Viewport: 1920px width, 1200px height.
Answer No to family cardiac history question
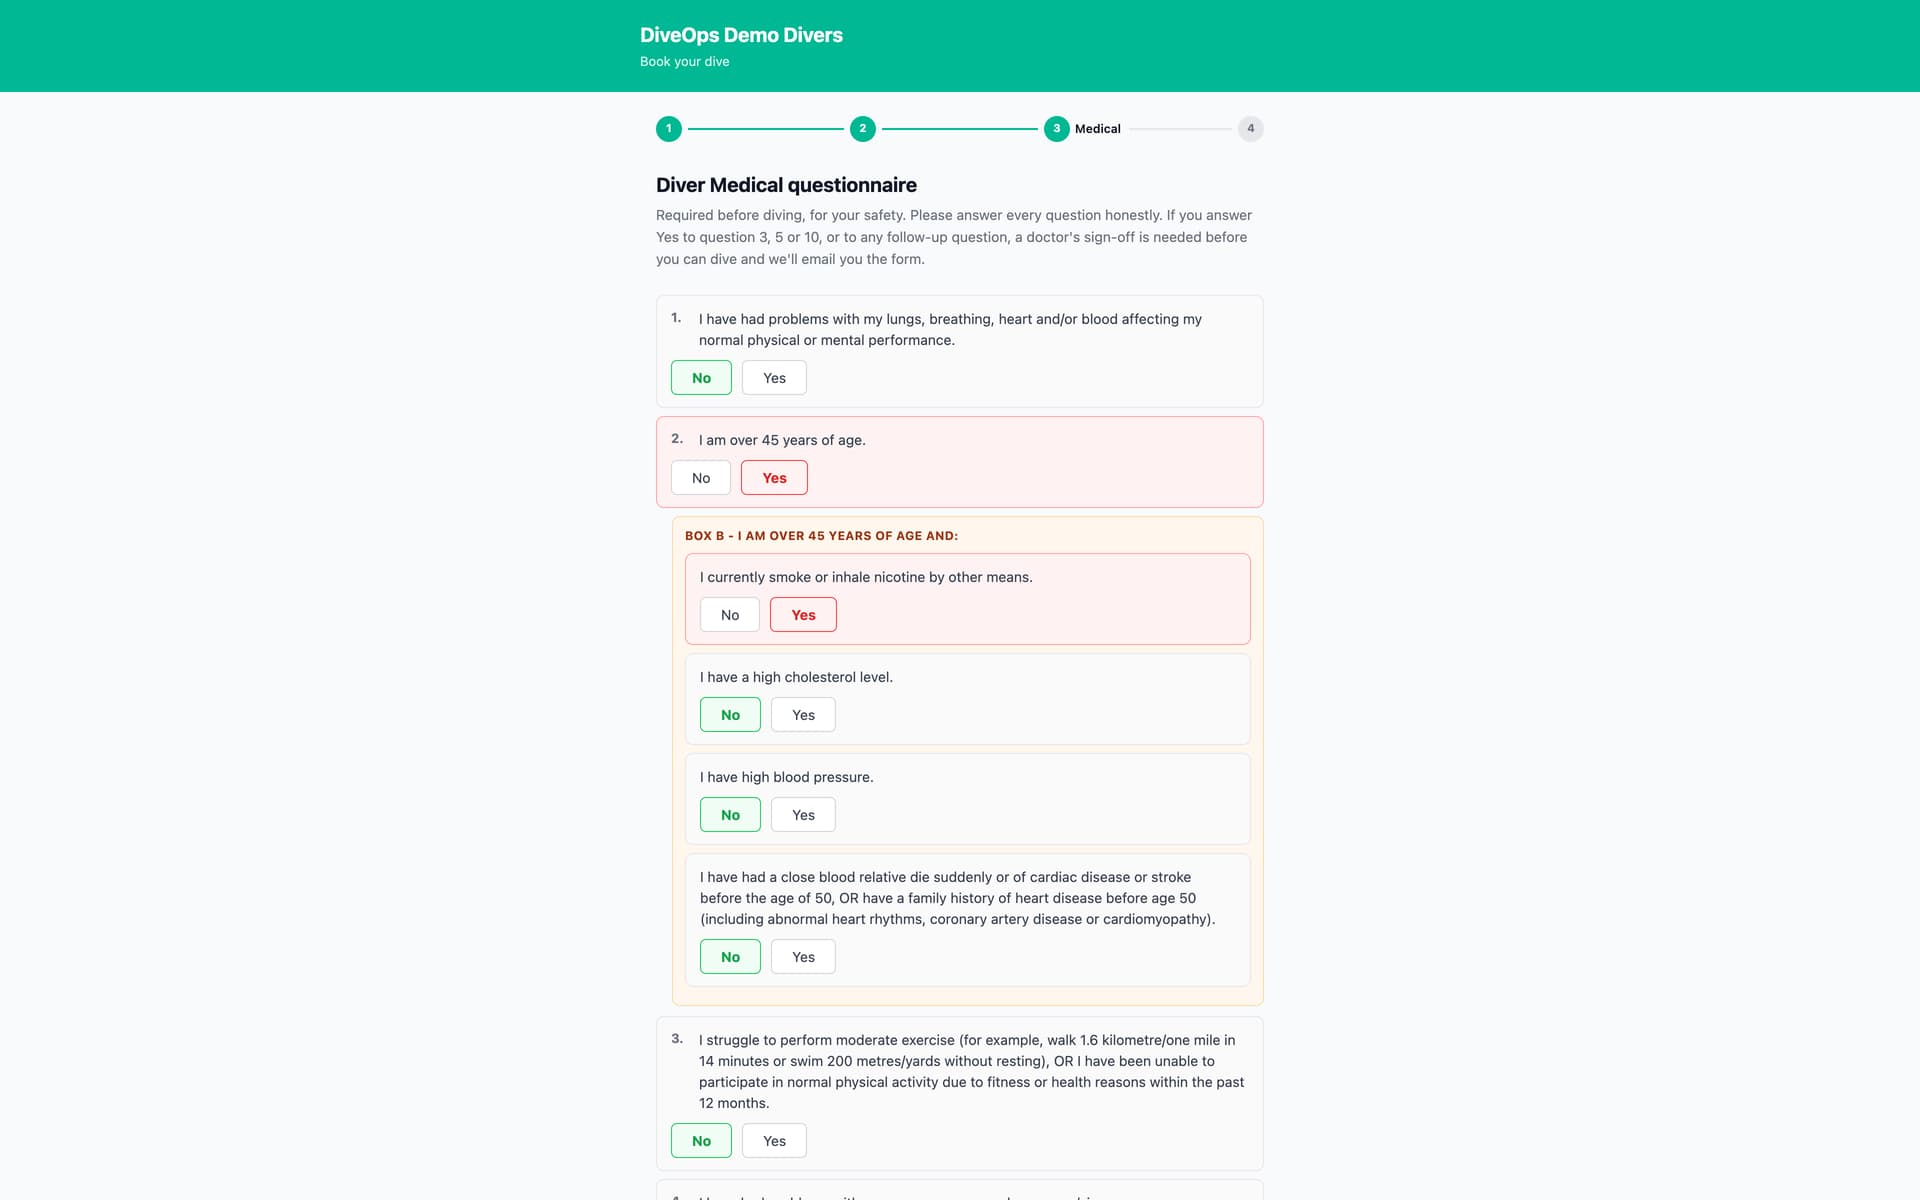(730, 957)
